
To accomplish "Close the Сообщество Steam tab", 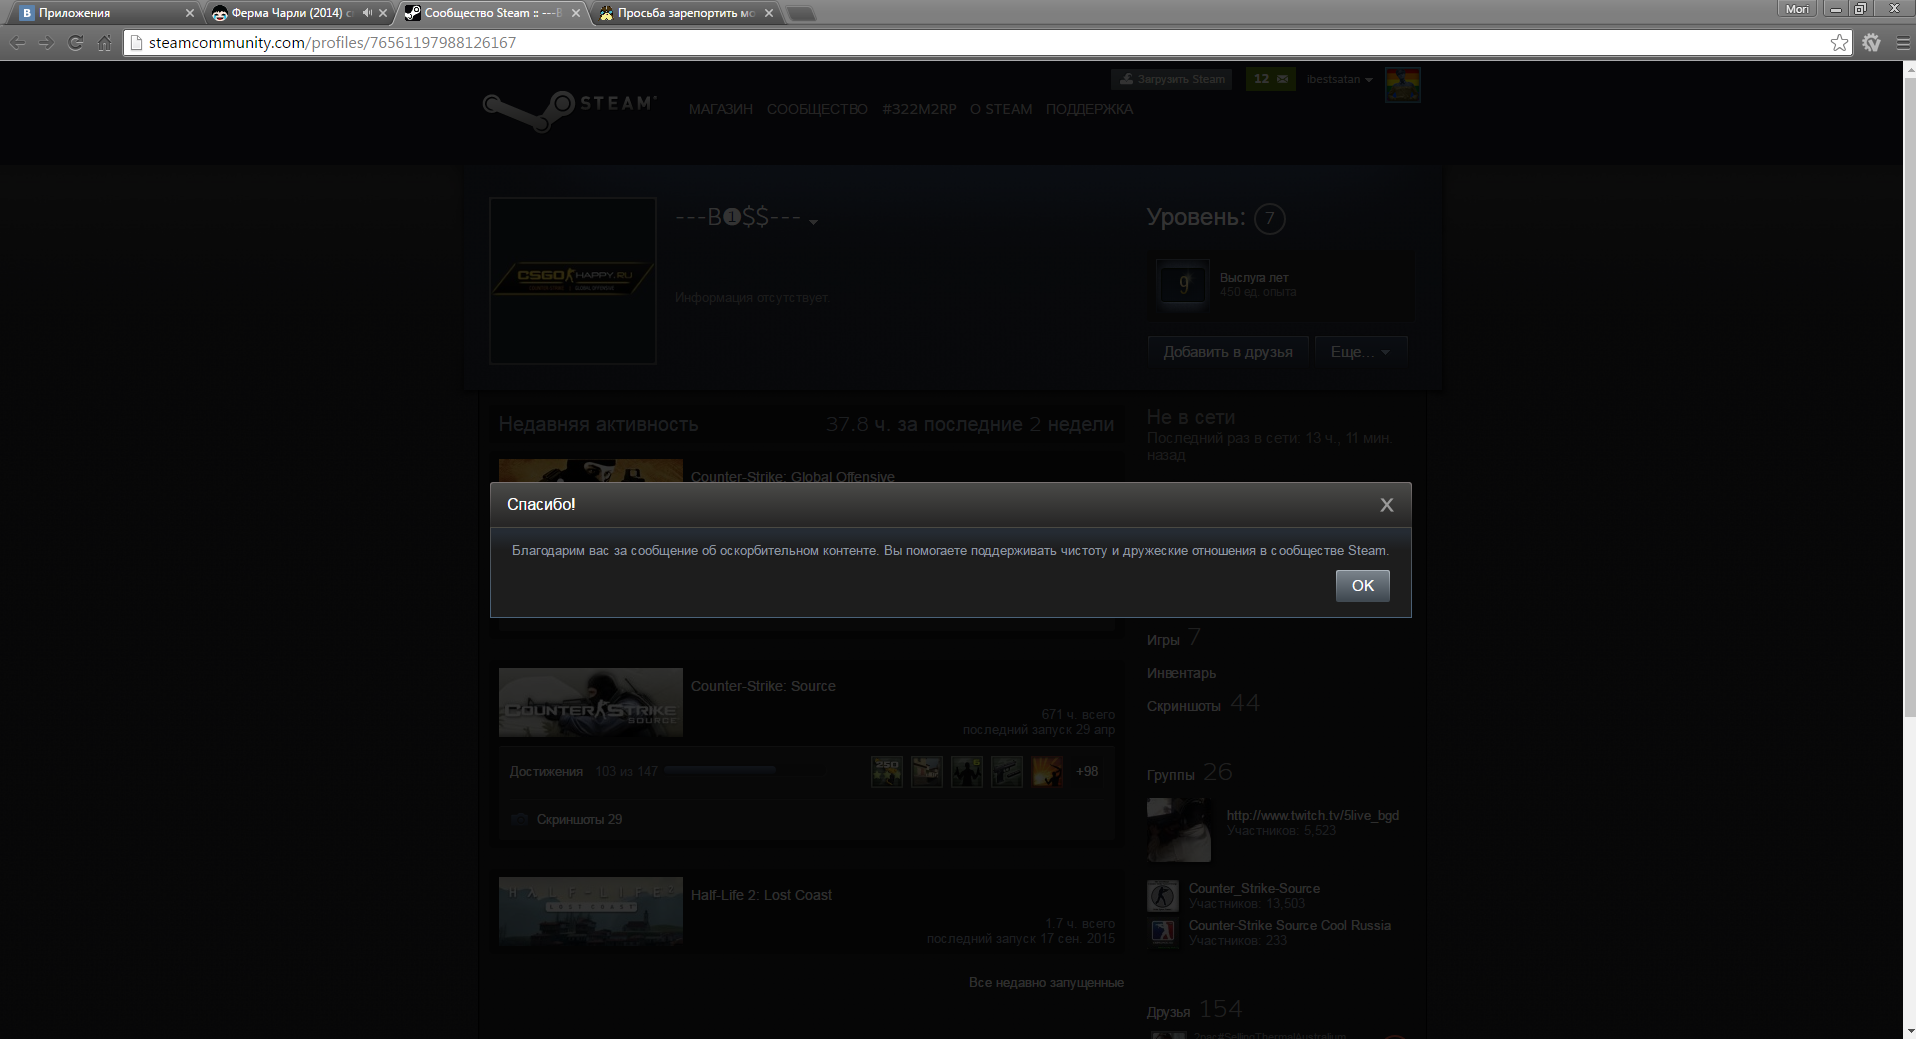I will [575, 13].
